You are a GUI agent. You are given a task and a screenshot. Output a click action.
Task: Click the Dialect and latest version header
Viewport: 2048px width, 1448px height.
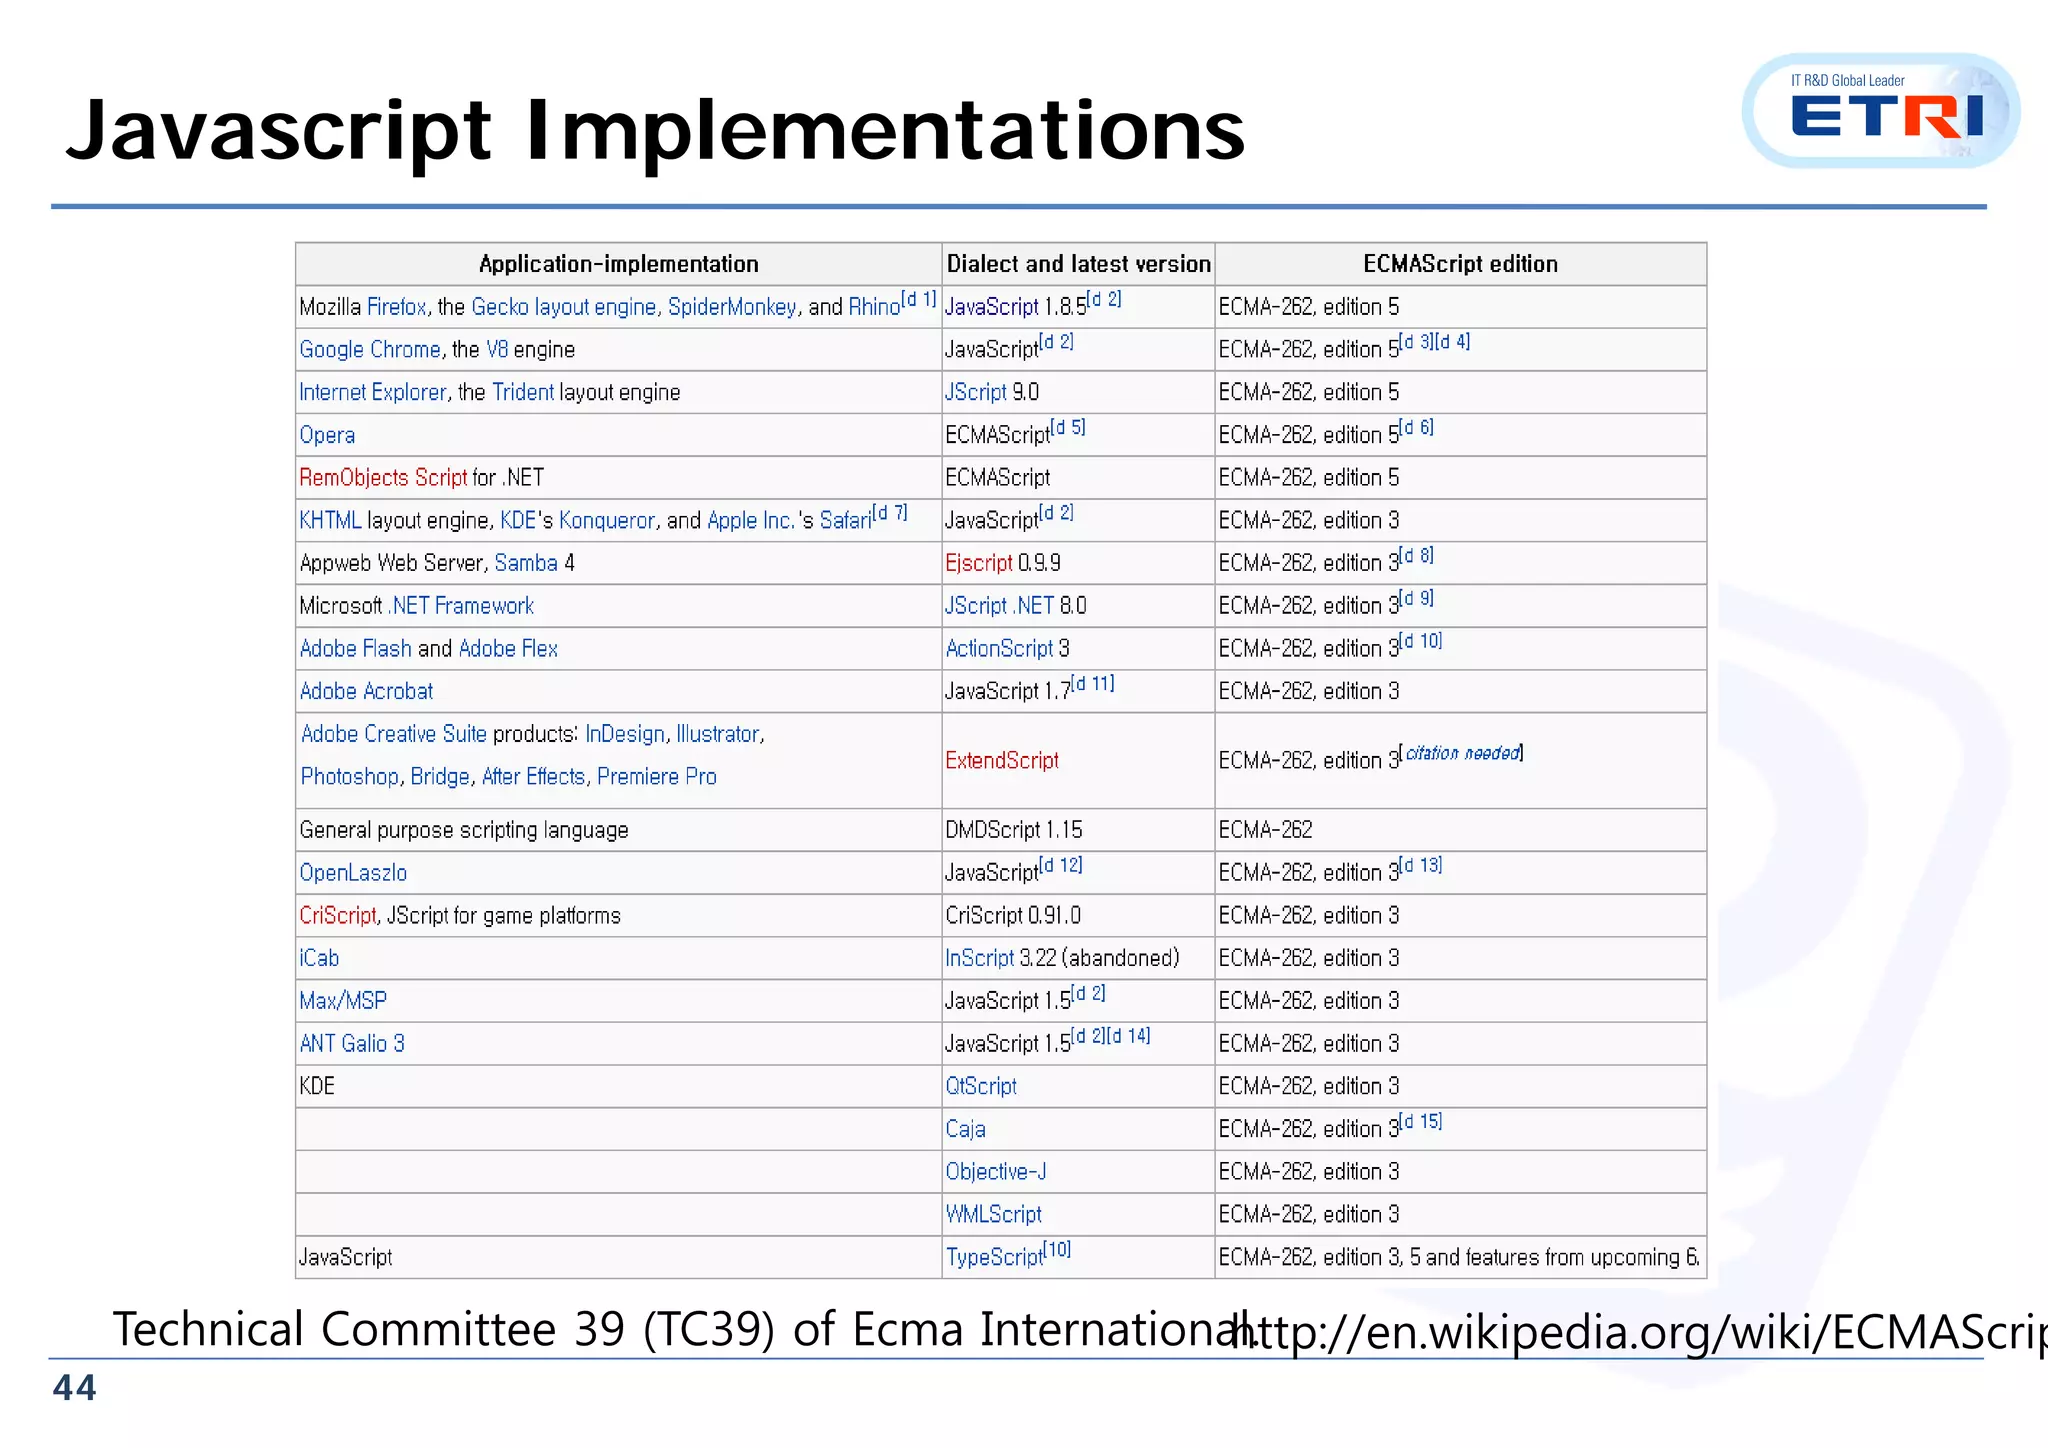tap(1078, 264)
